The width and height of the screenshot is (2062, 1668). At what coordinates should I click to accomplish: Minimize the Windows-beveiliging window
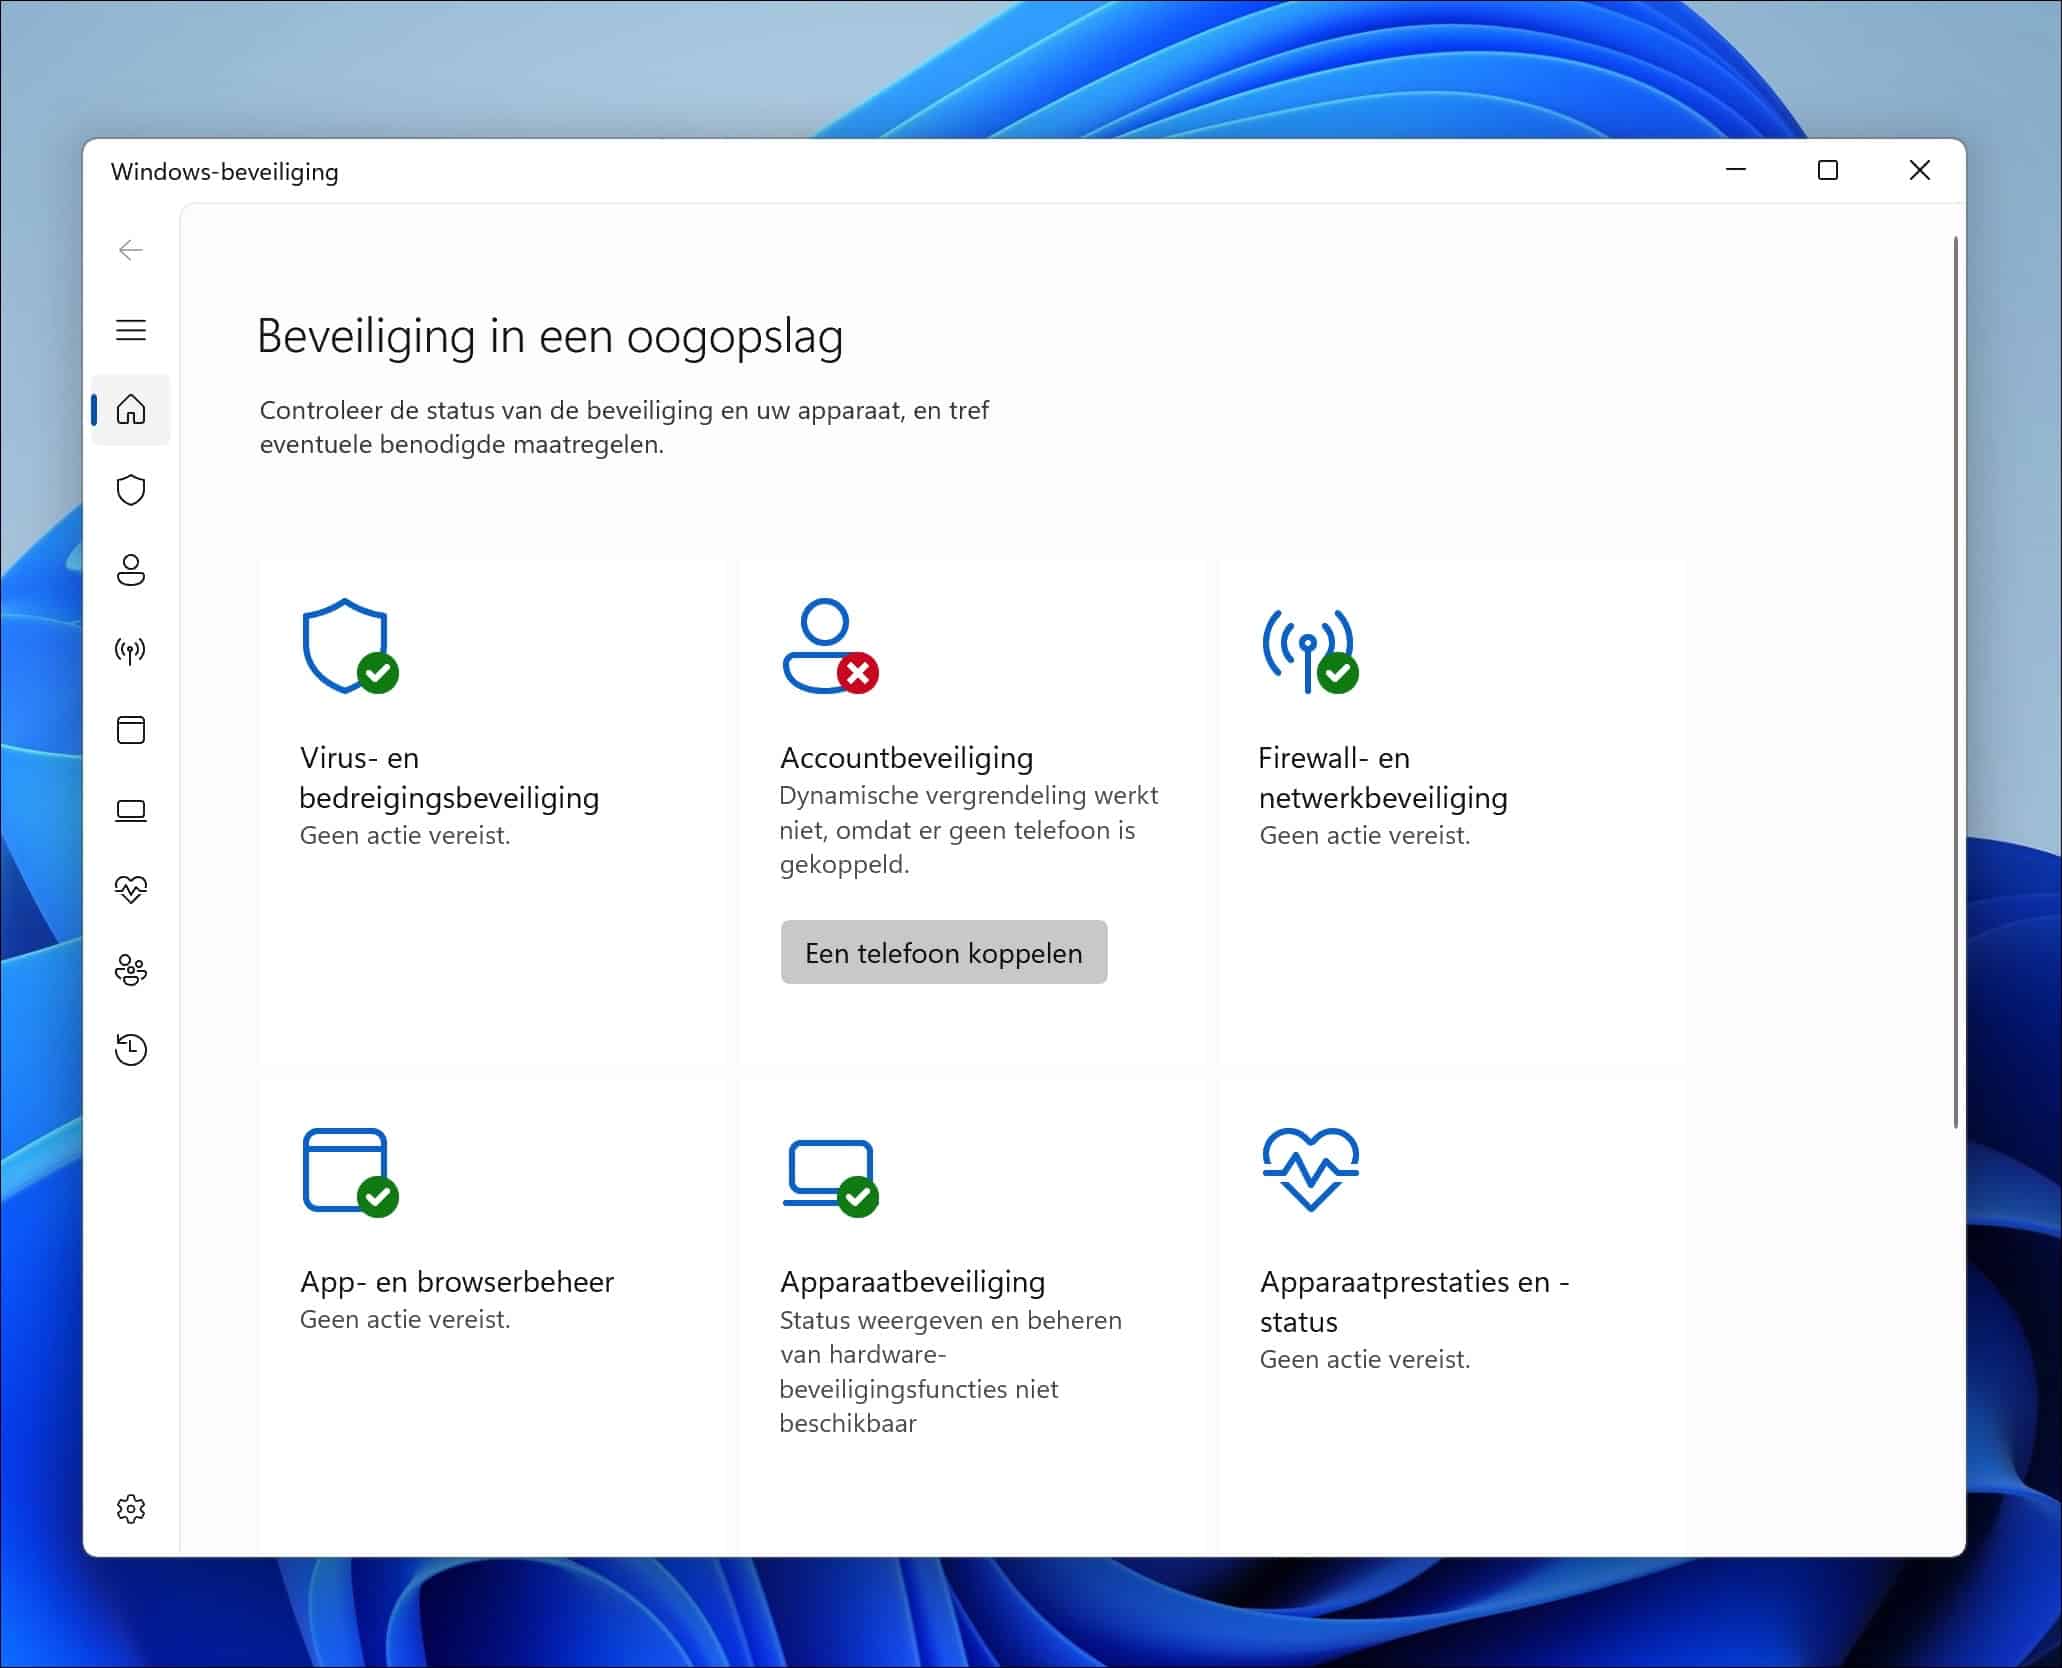pos(1736,171)
